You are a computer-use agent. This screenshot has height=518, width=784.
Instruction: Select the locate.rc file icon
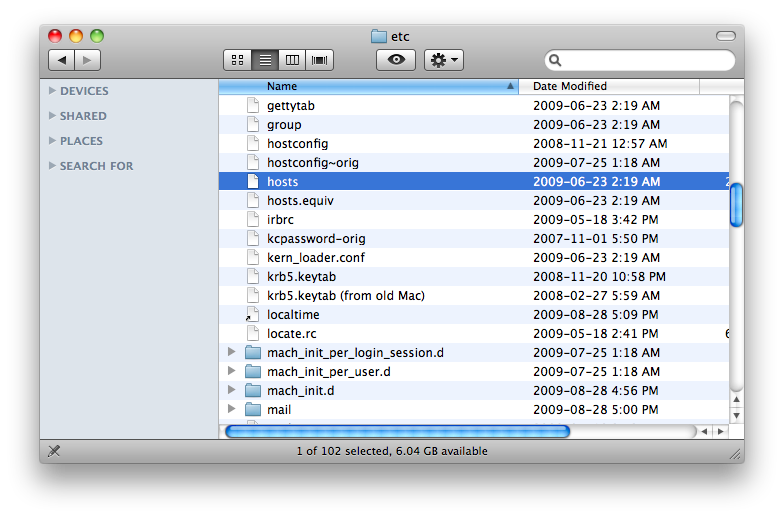[x=253, y=334]
